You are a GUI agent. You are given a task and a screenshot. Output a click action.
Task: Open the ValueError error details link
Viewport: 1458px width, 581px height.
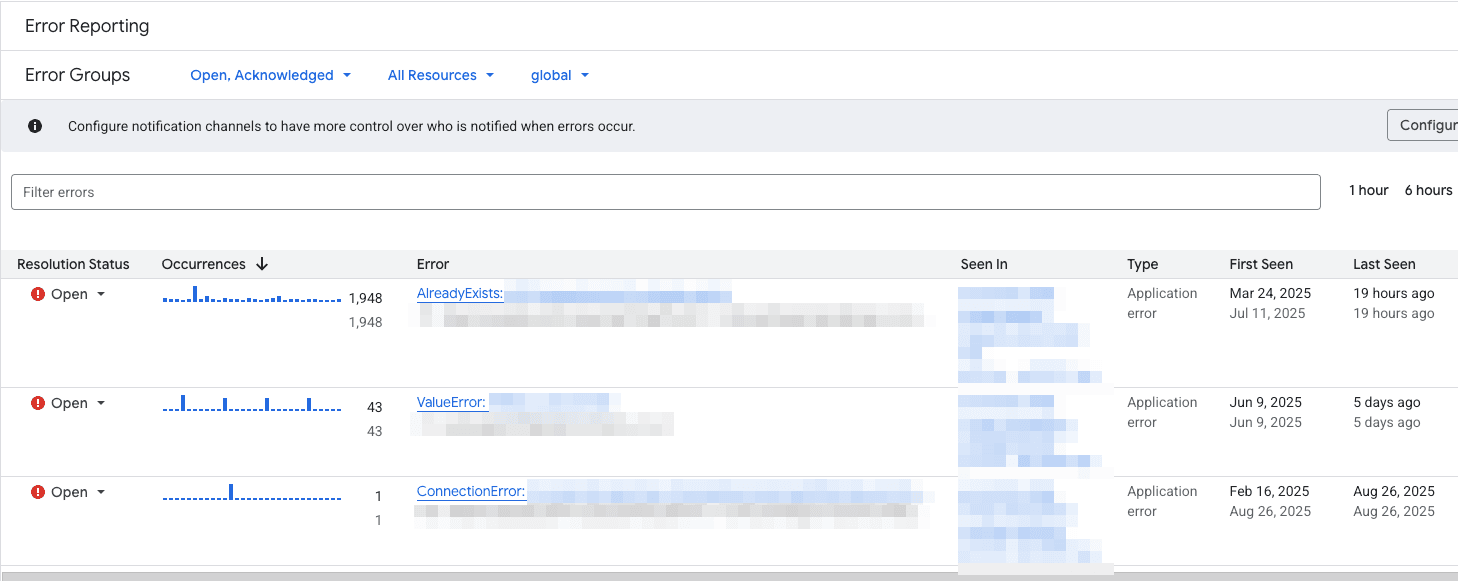point(451,402)
